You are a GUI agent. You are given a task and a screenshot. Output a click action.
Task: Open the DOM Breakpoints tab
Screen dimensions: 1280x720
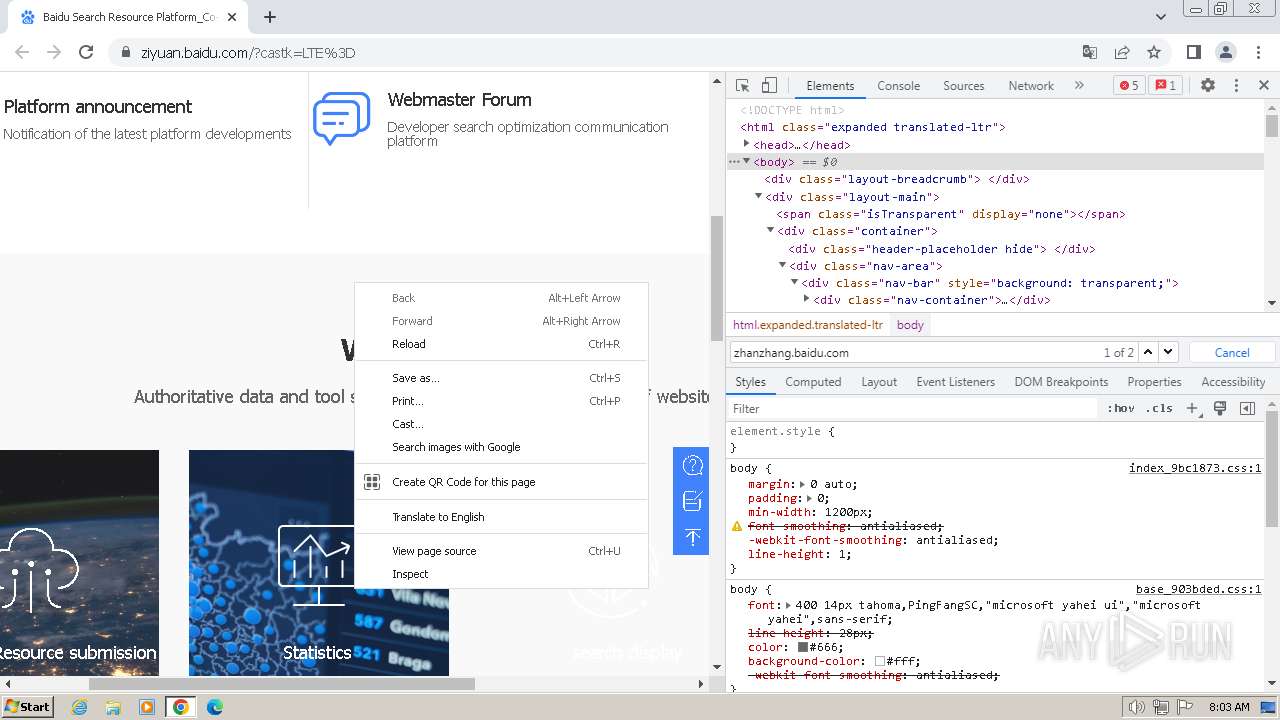click(x=1061, y=382)
